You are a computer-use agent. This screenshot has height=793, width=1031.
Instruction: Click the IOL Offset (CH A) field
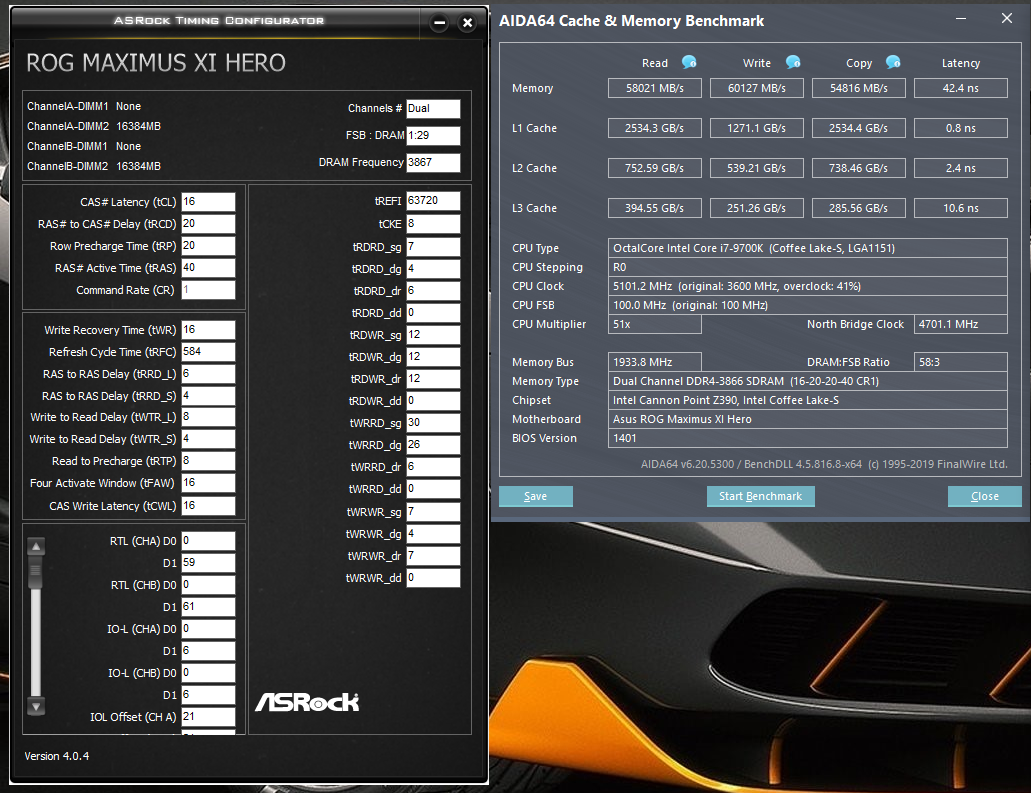click(208, 717)
